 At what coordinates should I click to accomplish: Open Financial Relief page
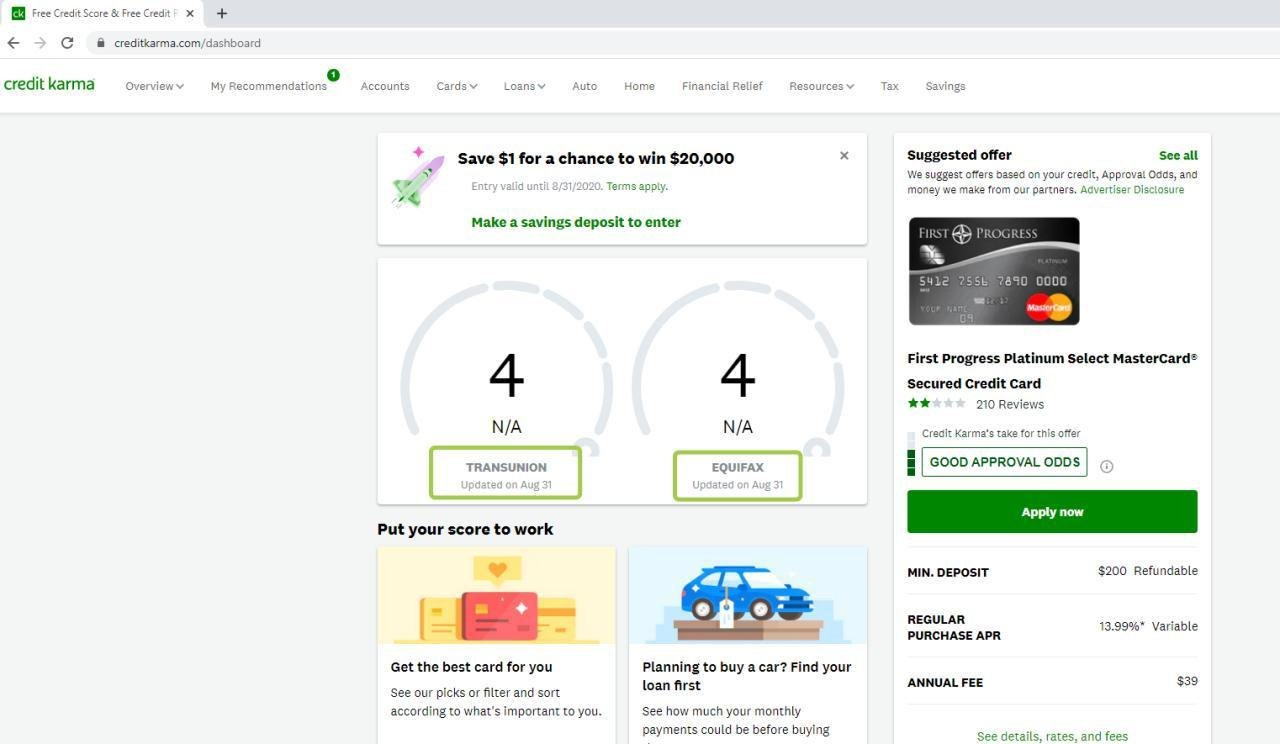[x=722, y=86]
